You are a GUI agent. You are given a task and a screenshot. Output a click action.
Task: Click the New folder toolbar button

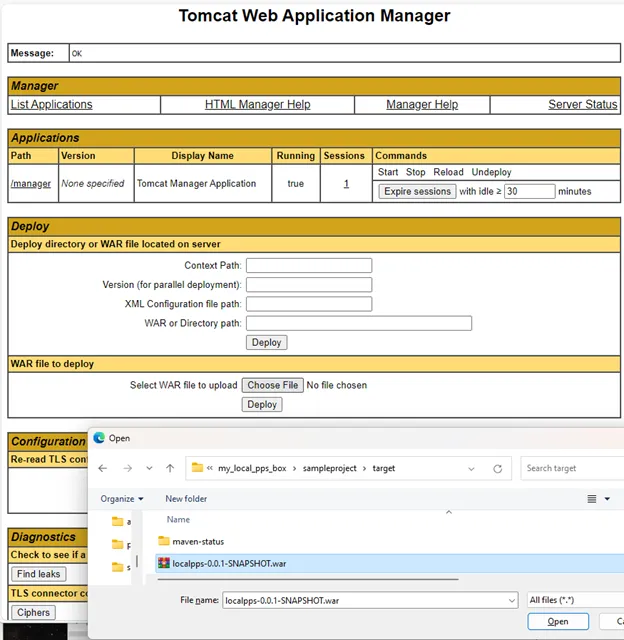click(x=186, y=499)
